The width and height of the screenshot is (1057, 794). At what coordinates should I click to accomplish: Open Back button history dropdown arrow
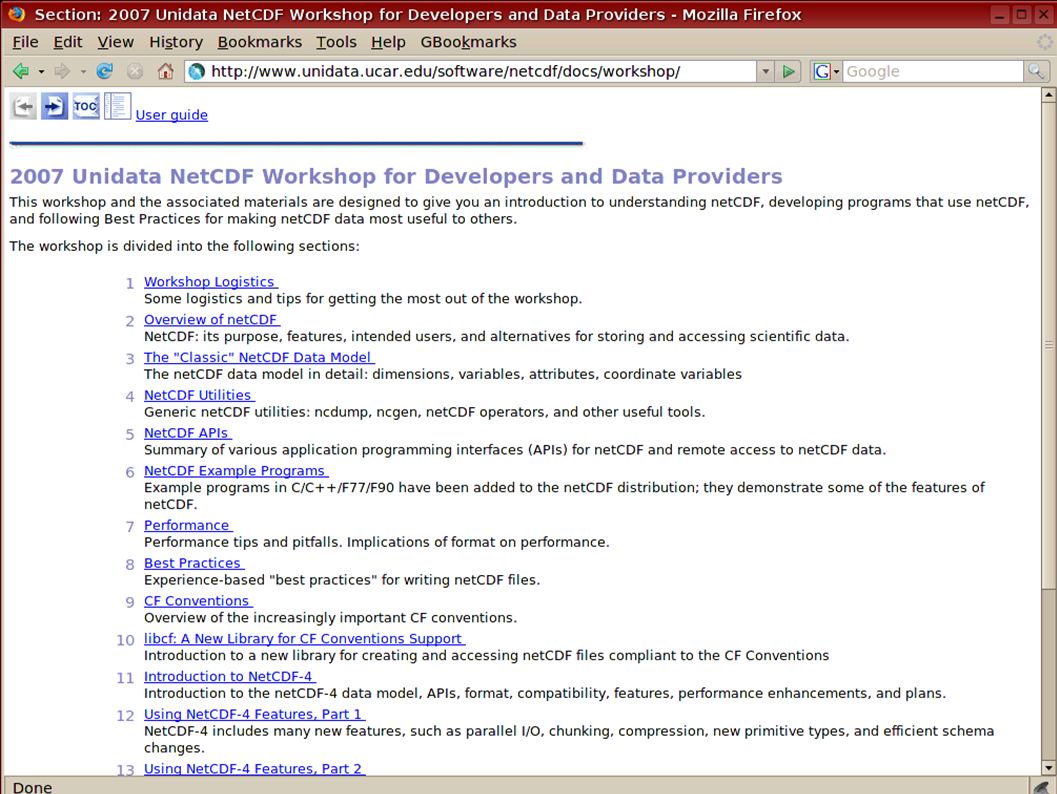pos(41,71)
